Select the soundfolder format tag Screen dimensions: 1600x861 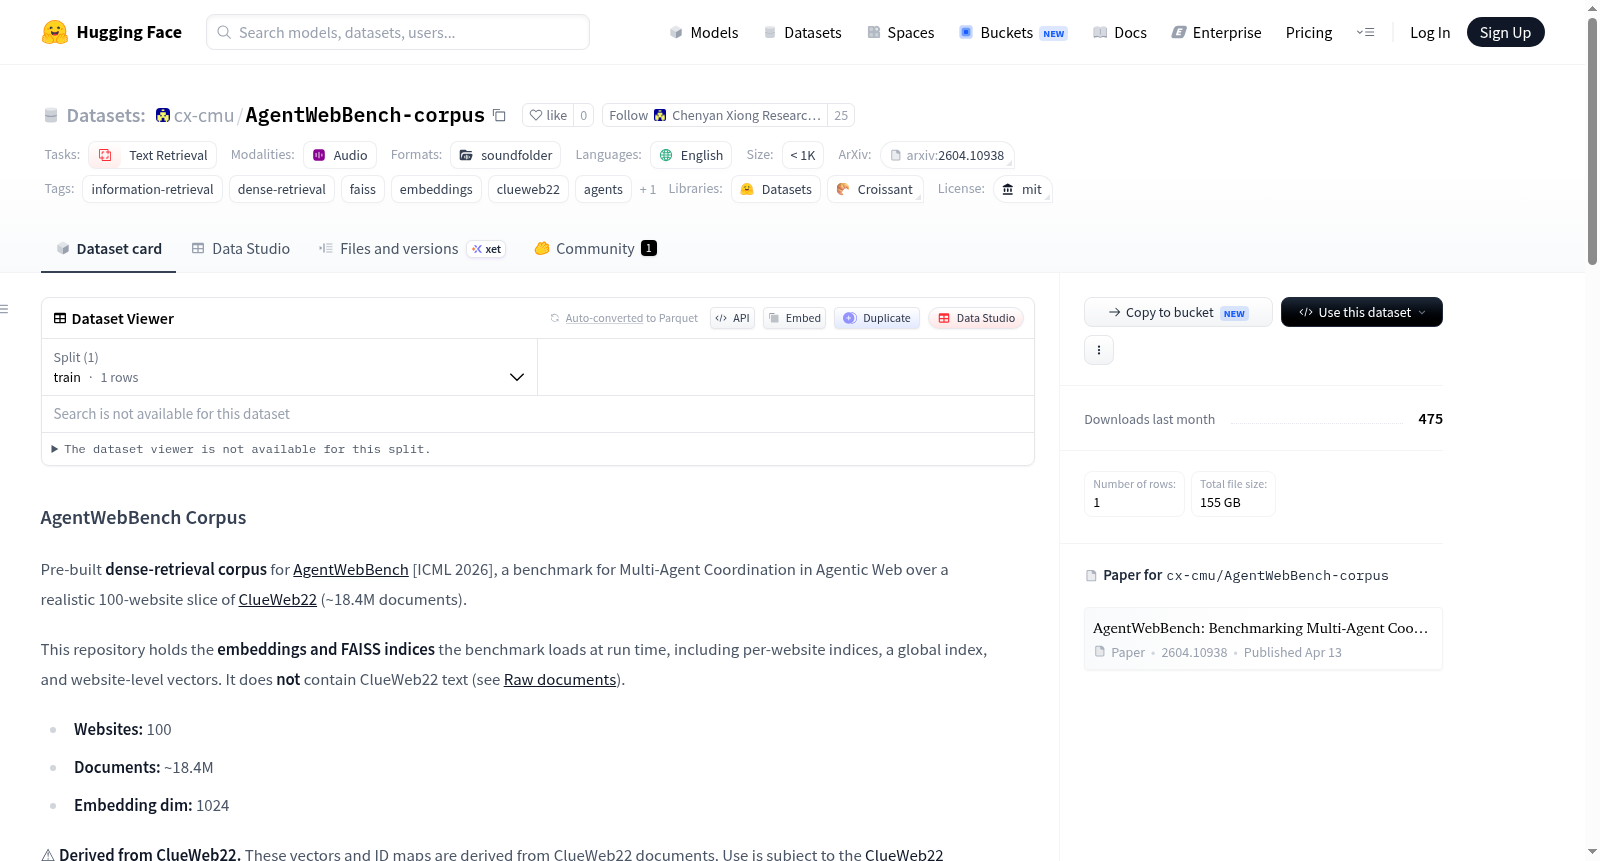point(505,155)
